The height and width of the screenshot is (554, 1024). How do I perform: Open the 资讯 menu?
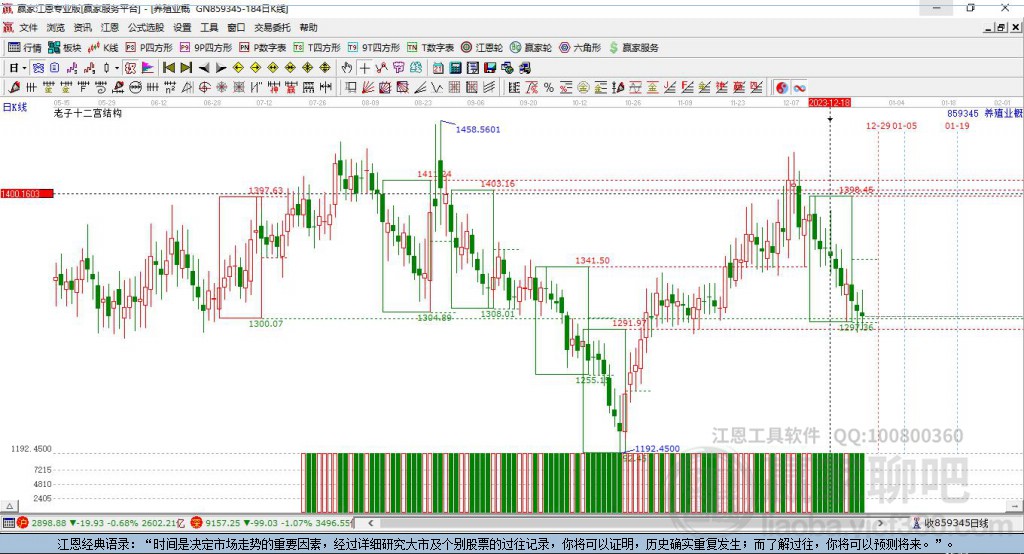(x=82, y=27)
